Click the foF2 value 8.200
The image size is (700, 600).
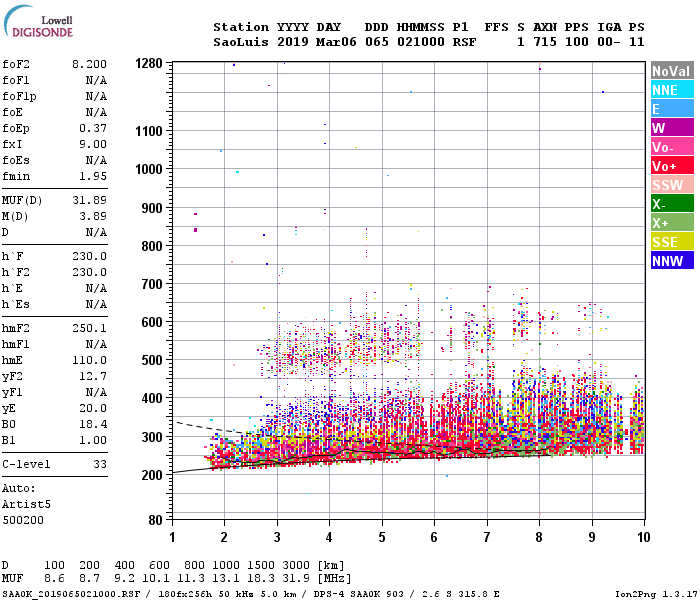pyautogui.click(x=89, y=64)
